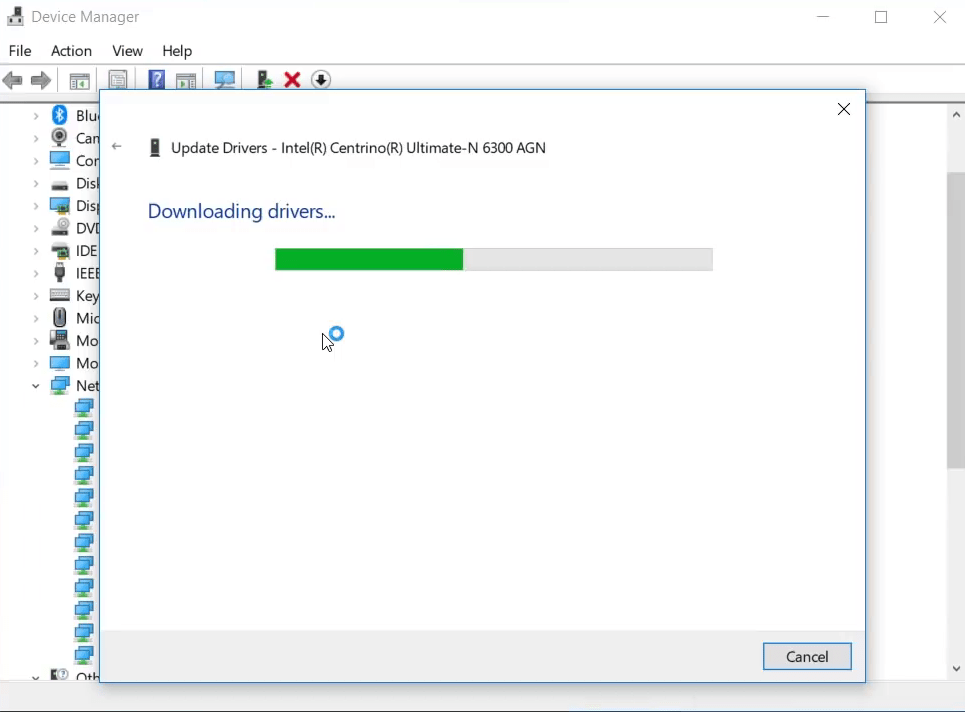Expand the Display adapters tree node
The image size is (965, 712).
[36, 206]
